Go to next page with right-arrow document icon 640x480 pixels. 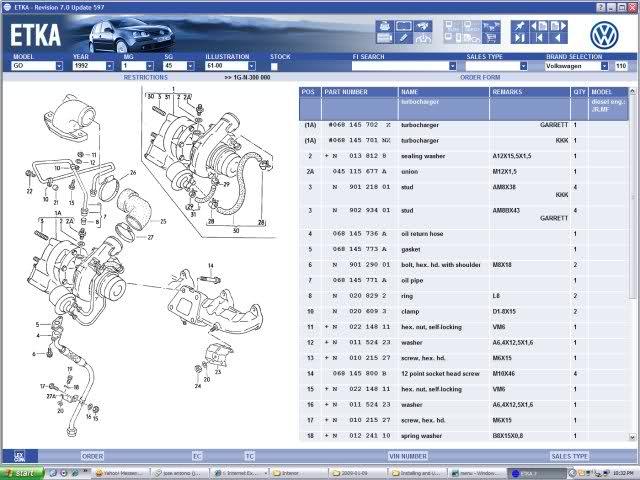click(x=559, y=27)
